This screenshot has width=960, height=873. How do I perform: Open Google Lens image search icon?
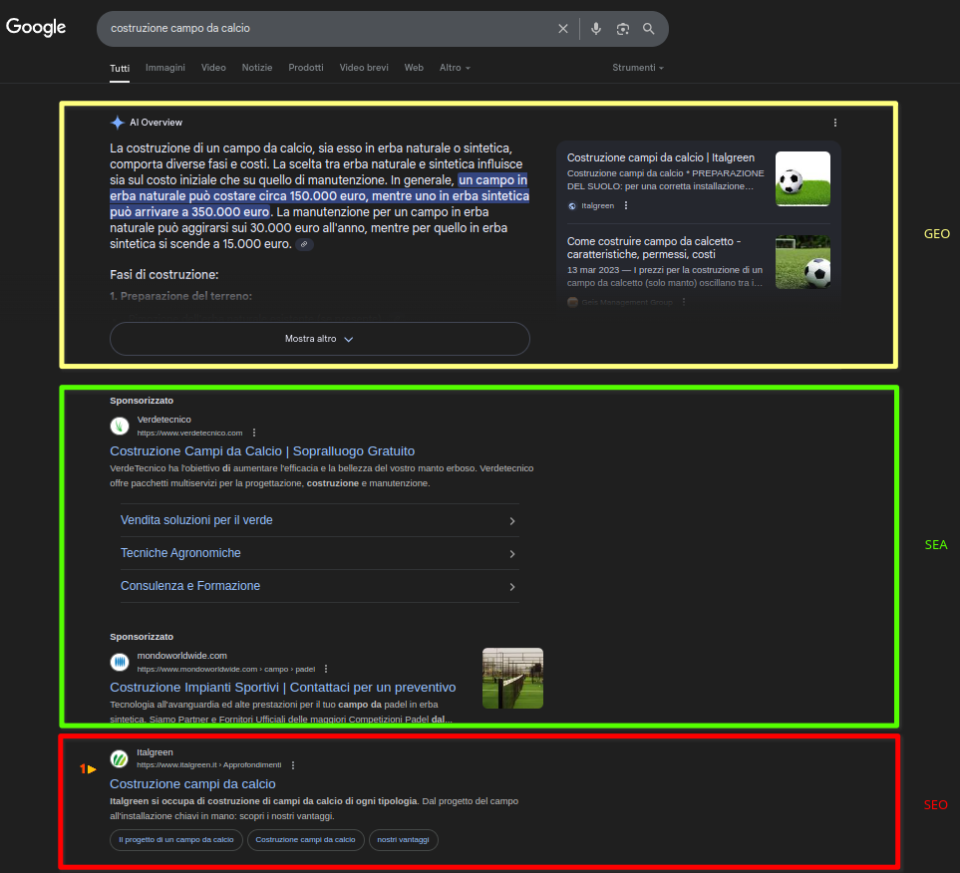click(x=623, y=29)
